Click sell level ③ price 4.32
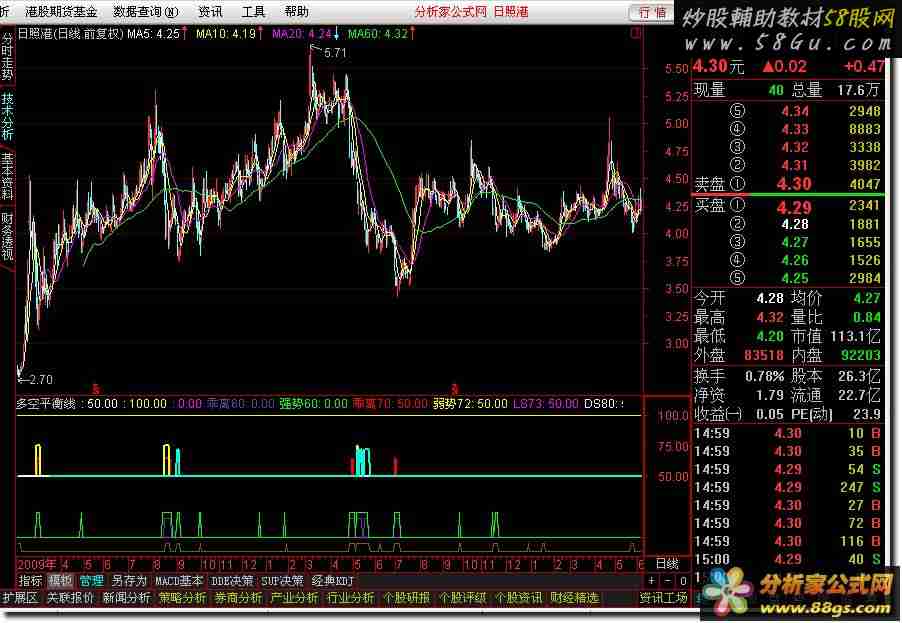This screenshot has height=623, width=902. pos(795,147)
